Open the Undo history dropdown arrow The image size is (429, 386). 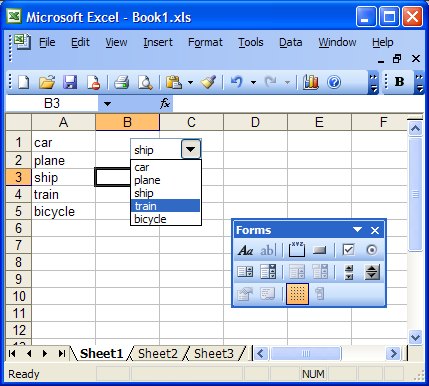253,82
